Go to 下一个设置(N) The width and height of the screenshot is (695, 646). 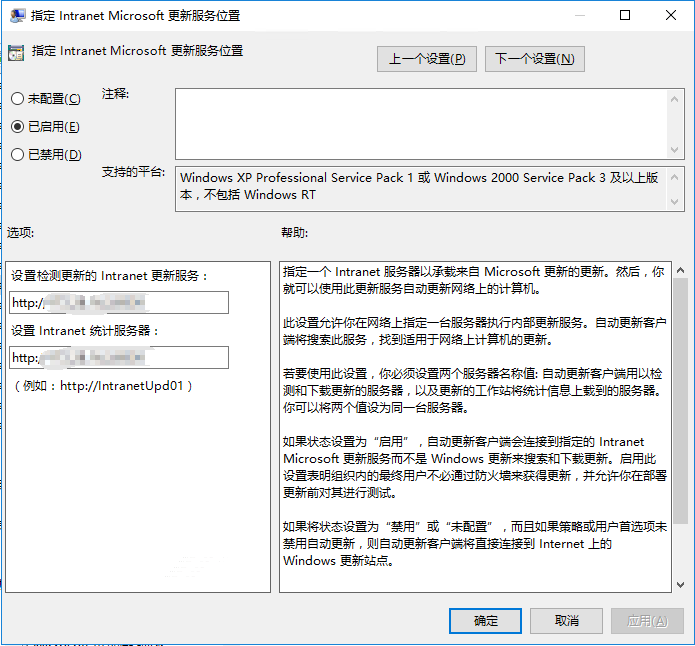[535, 59]
